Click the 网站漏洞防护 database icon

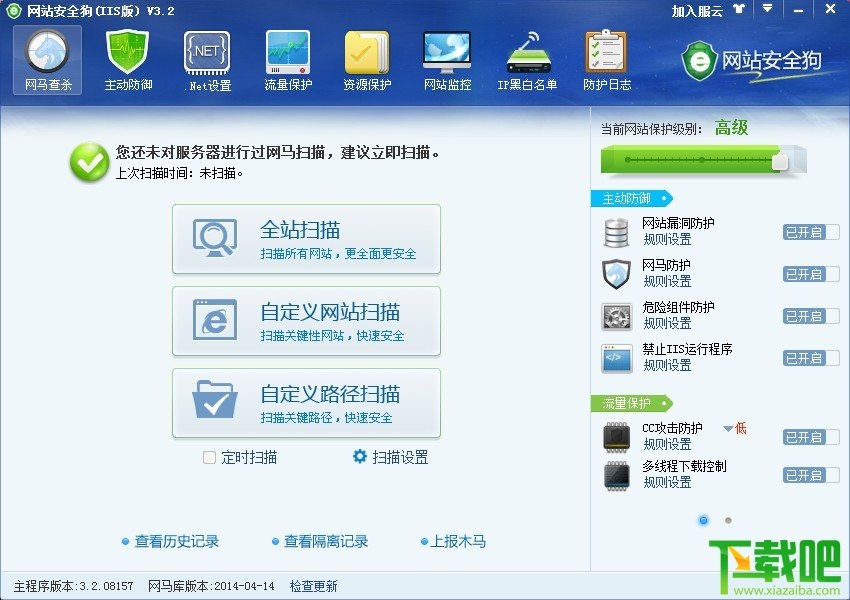[616, 232]
